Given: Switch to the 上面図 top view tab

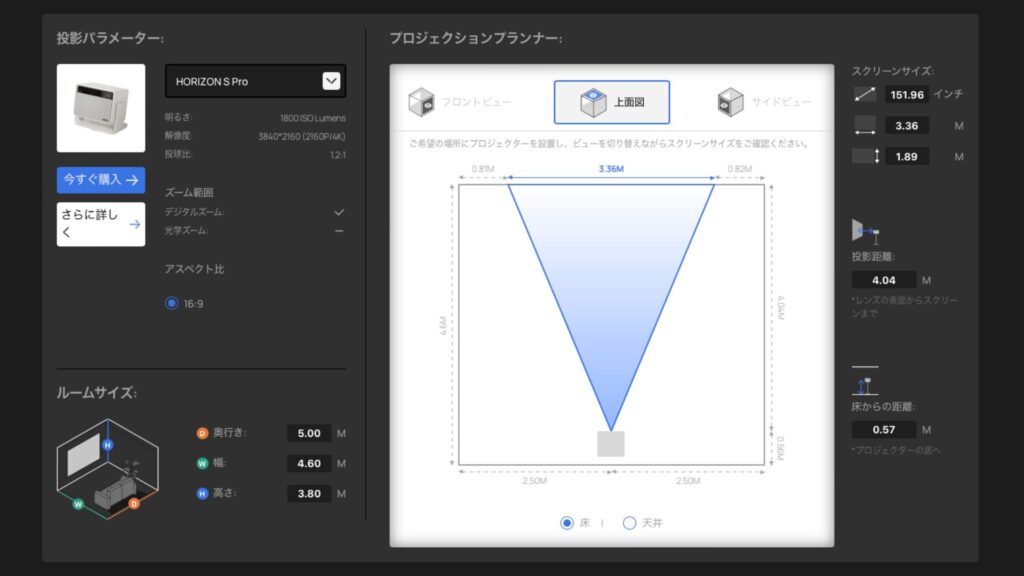Looking at the screenshot, I should [x=612, y=102].
